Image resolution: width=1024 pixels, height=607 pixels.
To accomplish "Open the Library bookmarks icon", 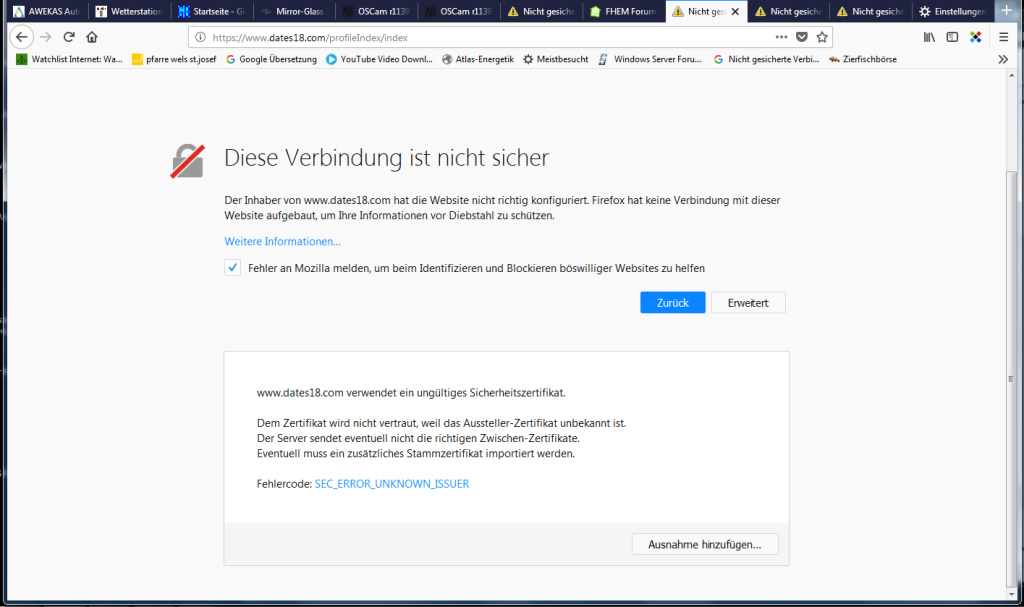I will [x=929, y=37].
